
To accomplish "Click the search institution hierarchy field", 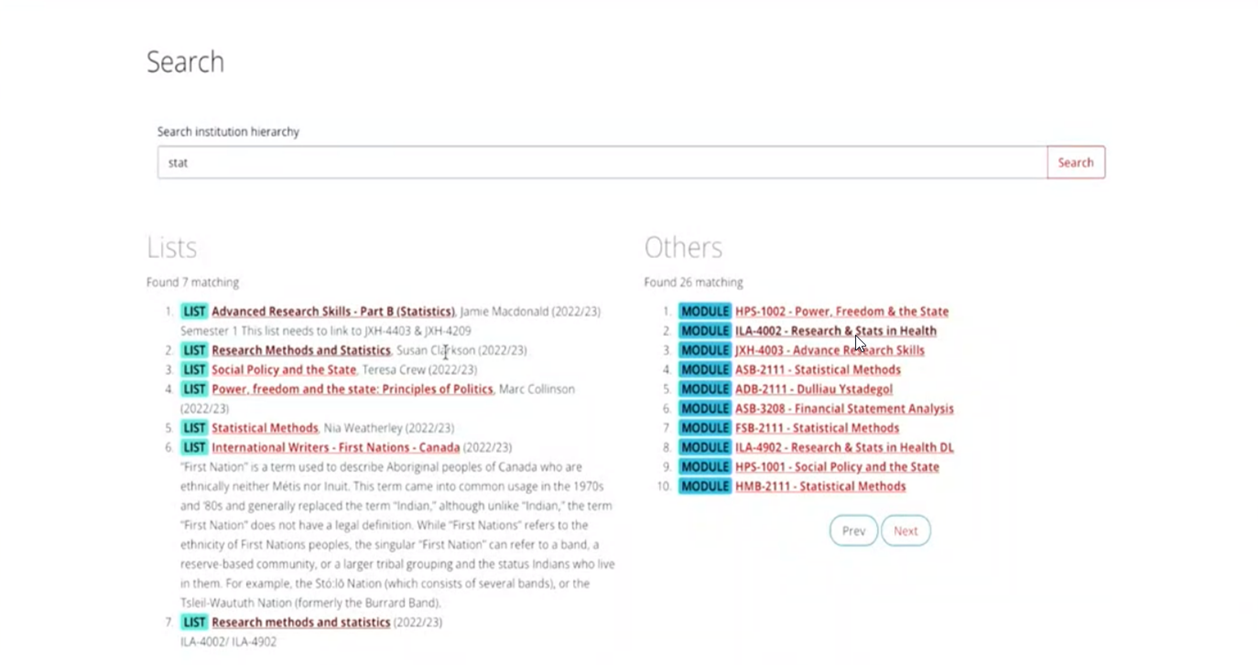I will (x=601, y=163).
